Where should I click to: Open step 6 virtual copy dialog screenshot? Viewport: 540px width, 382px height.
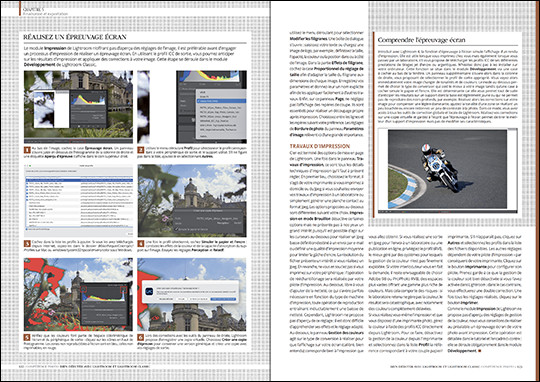pyautogui.click(x=192, y=295)
